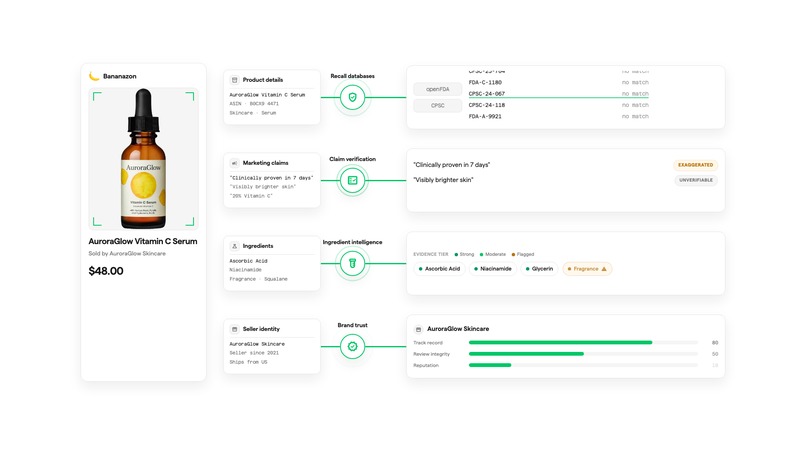Select the openFDA database tab

click(437, 89)
